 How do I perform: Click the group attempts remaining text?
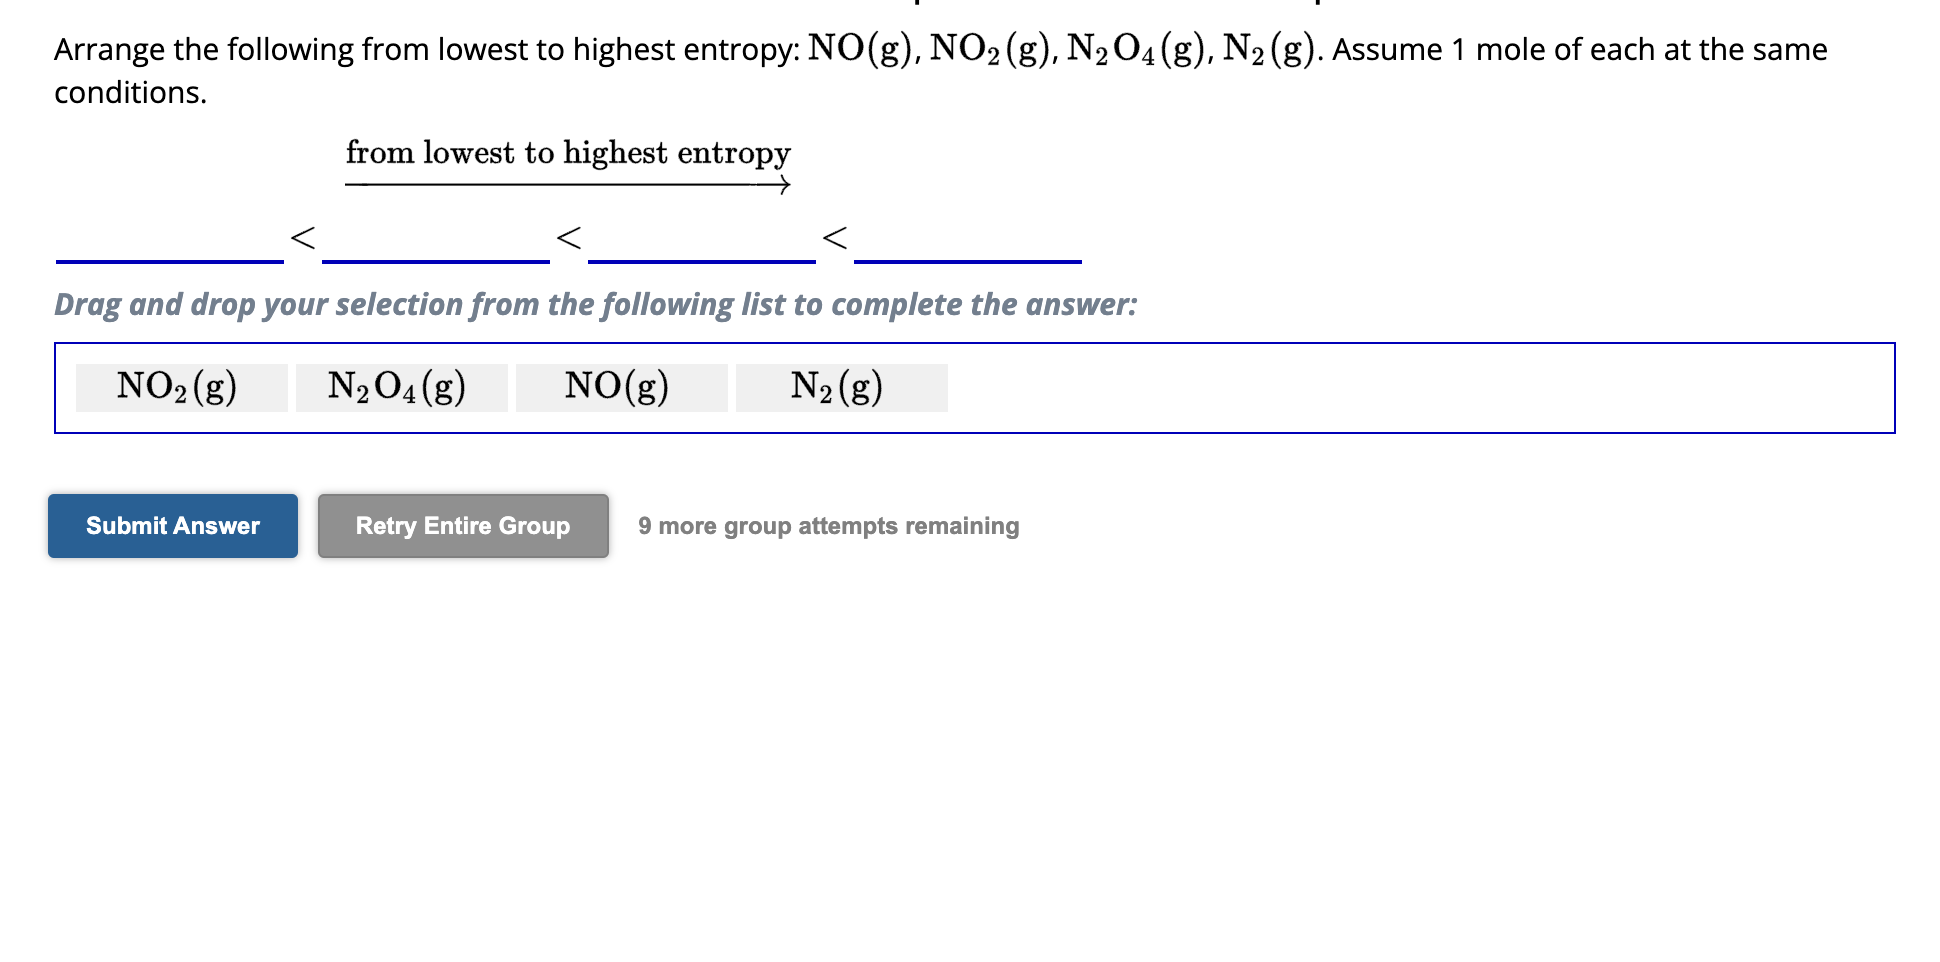[828, 525]
